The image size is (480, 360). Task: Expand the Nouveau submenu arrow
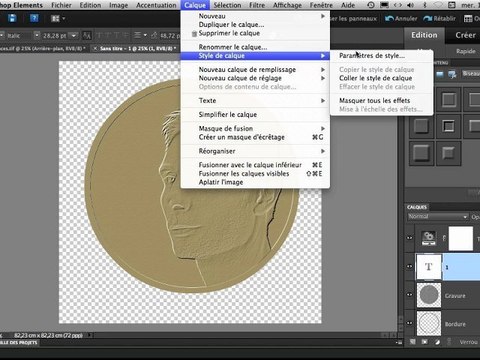323,16
